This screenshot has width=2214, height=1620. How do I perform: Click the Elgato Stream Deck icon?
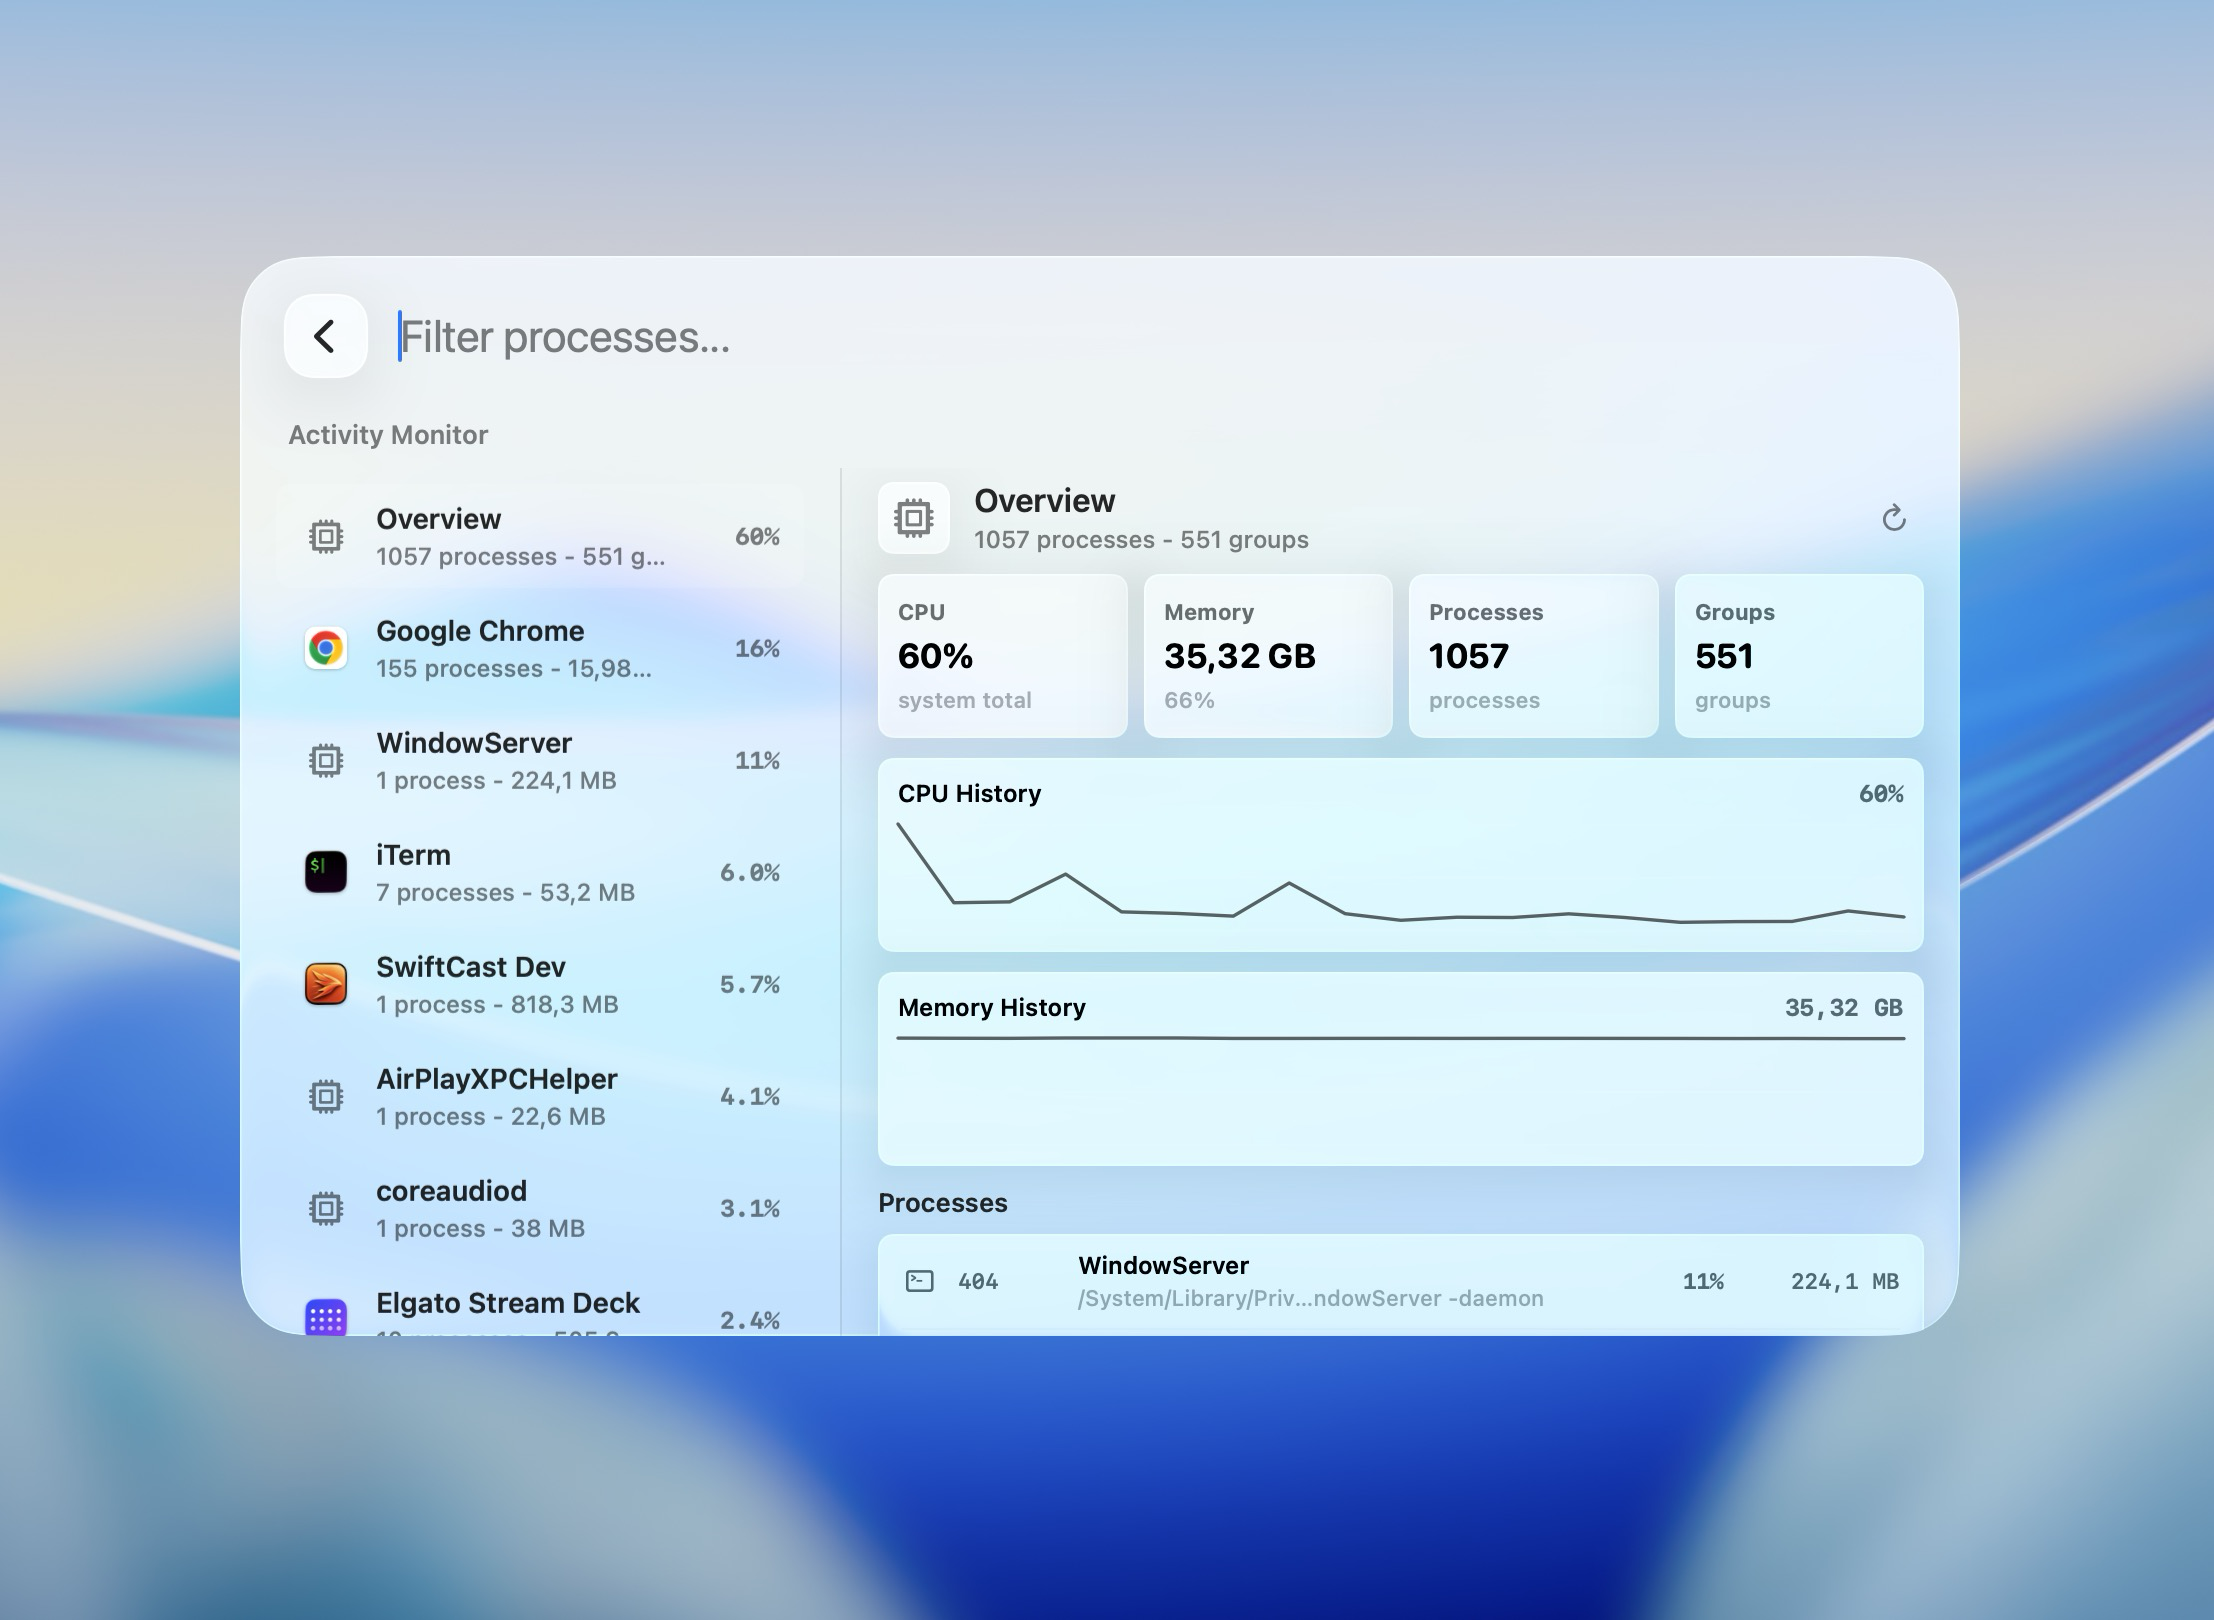pos(325,1317)
